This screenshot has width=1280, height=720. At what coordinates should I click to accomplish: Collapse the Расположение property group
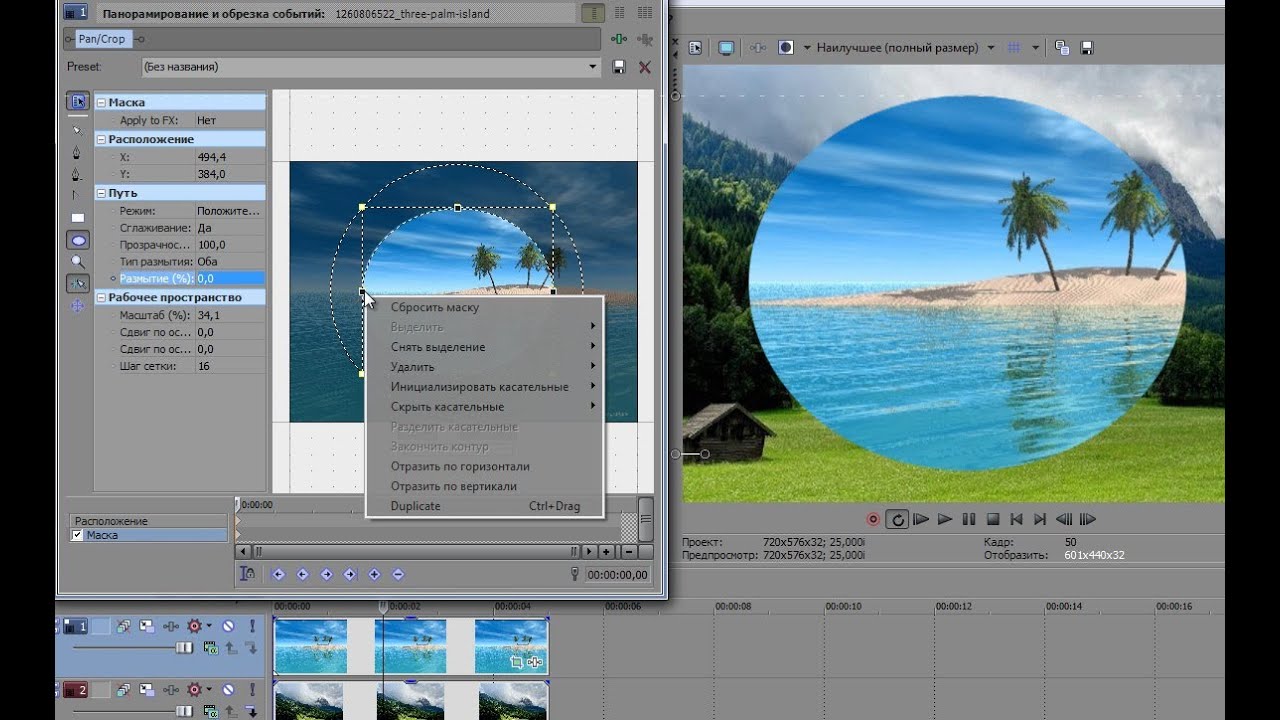[101, 139]
